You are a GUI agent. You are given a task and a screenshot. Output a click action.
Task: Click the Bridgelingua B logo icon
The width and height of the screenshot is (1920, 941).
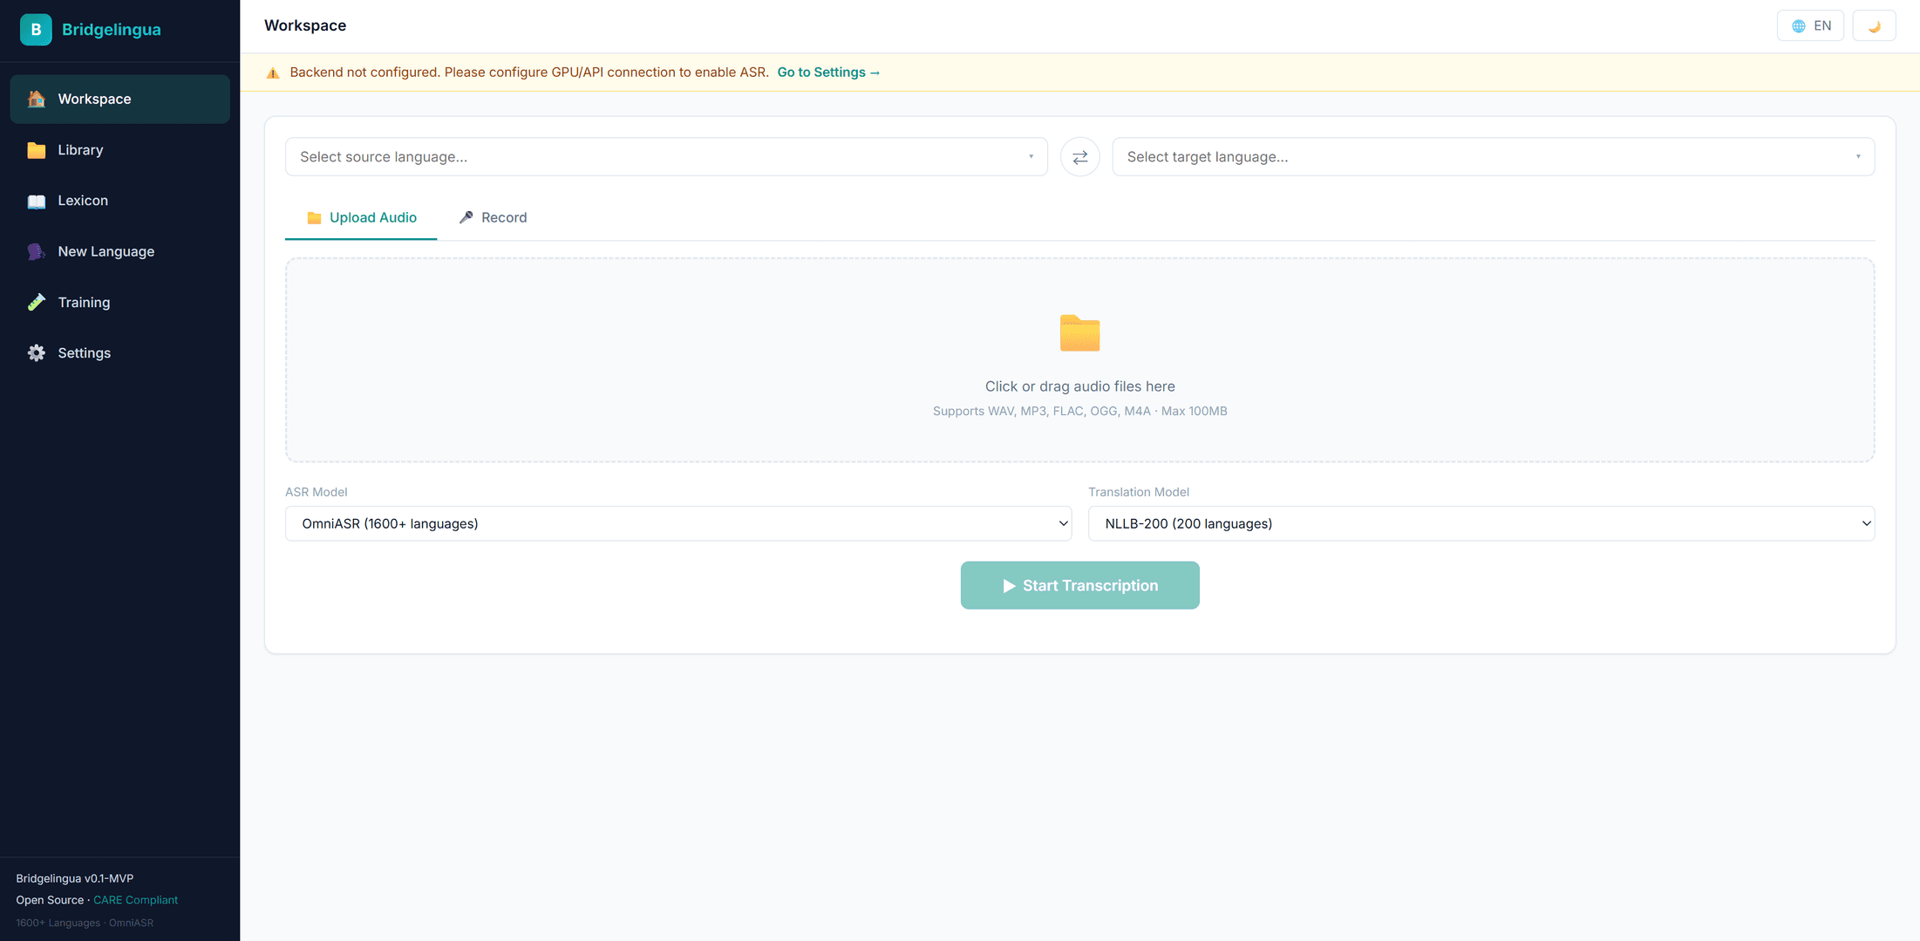(x=36, y=30)
